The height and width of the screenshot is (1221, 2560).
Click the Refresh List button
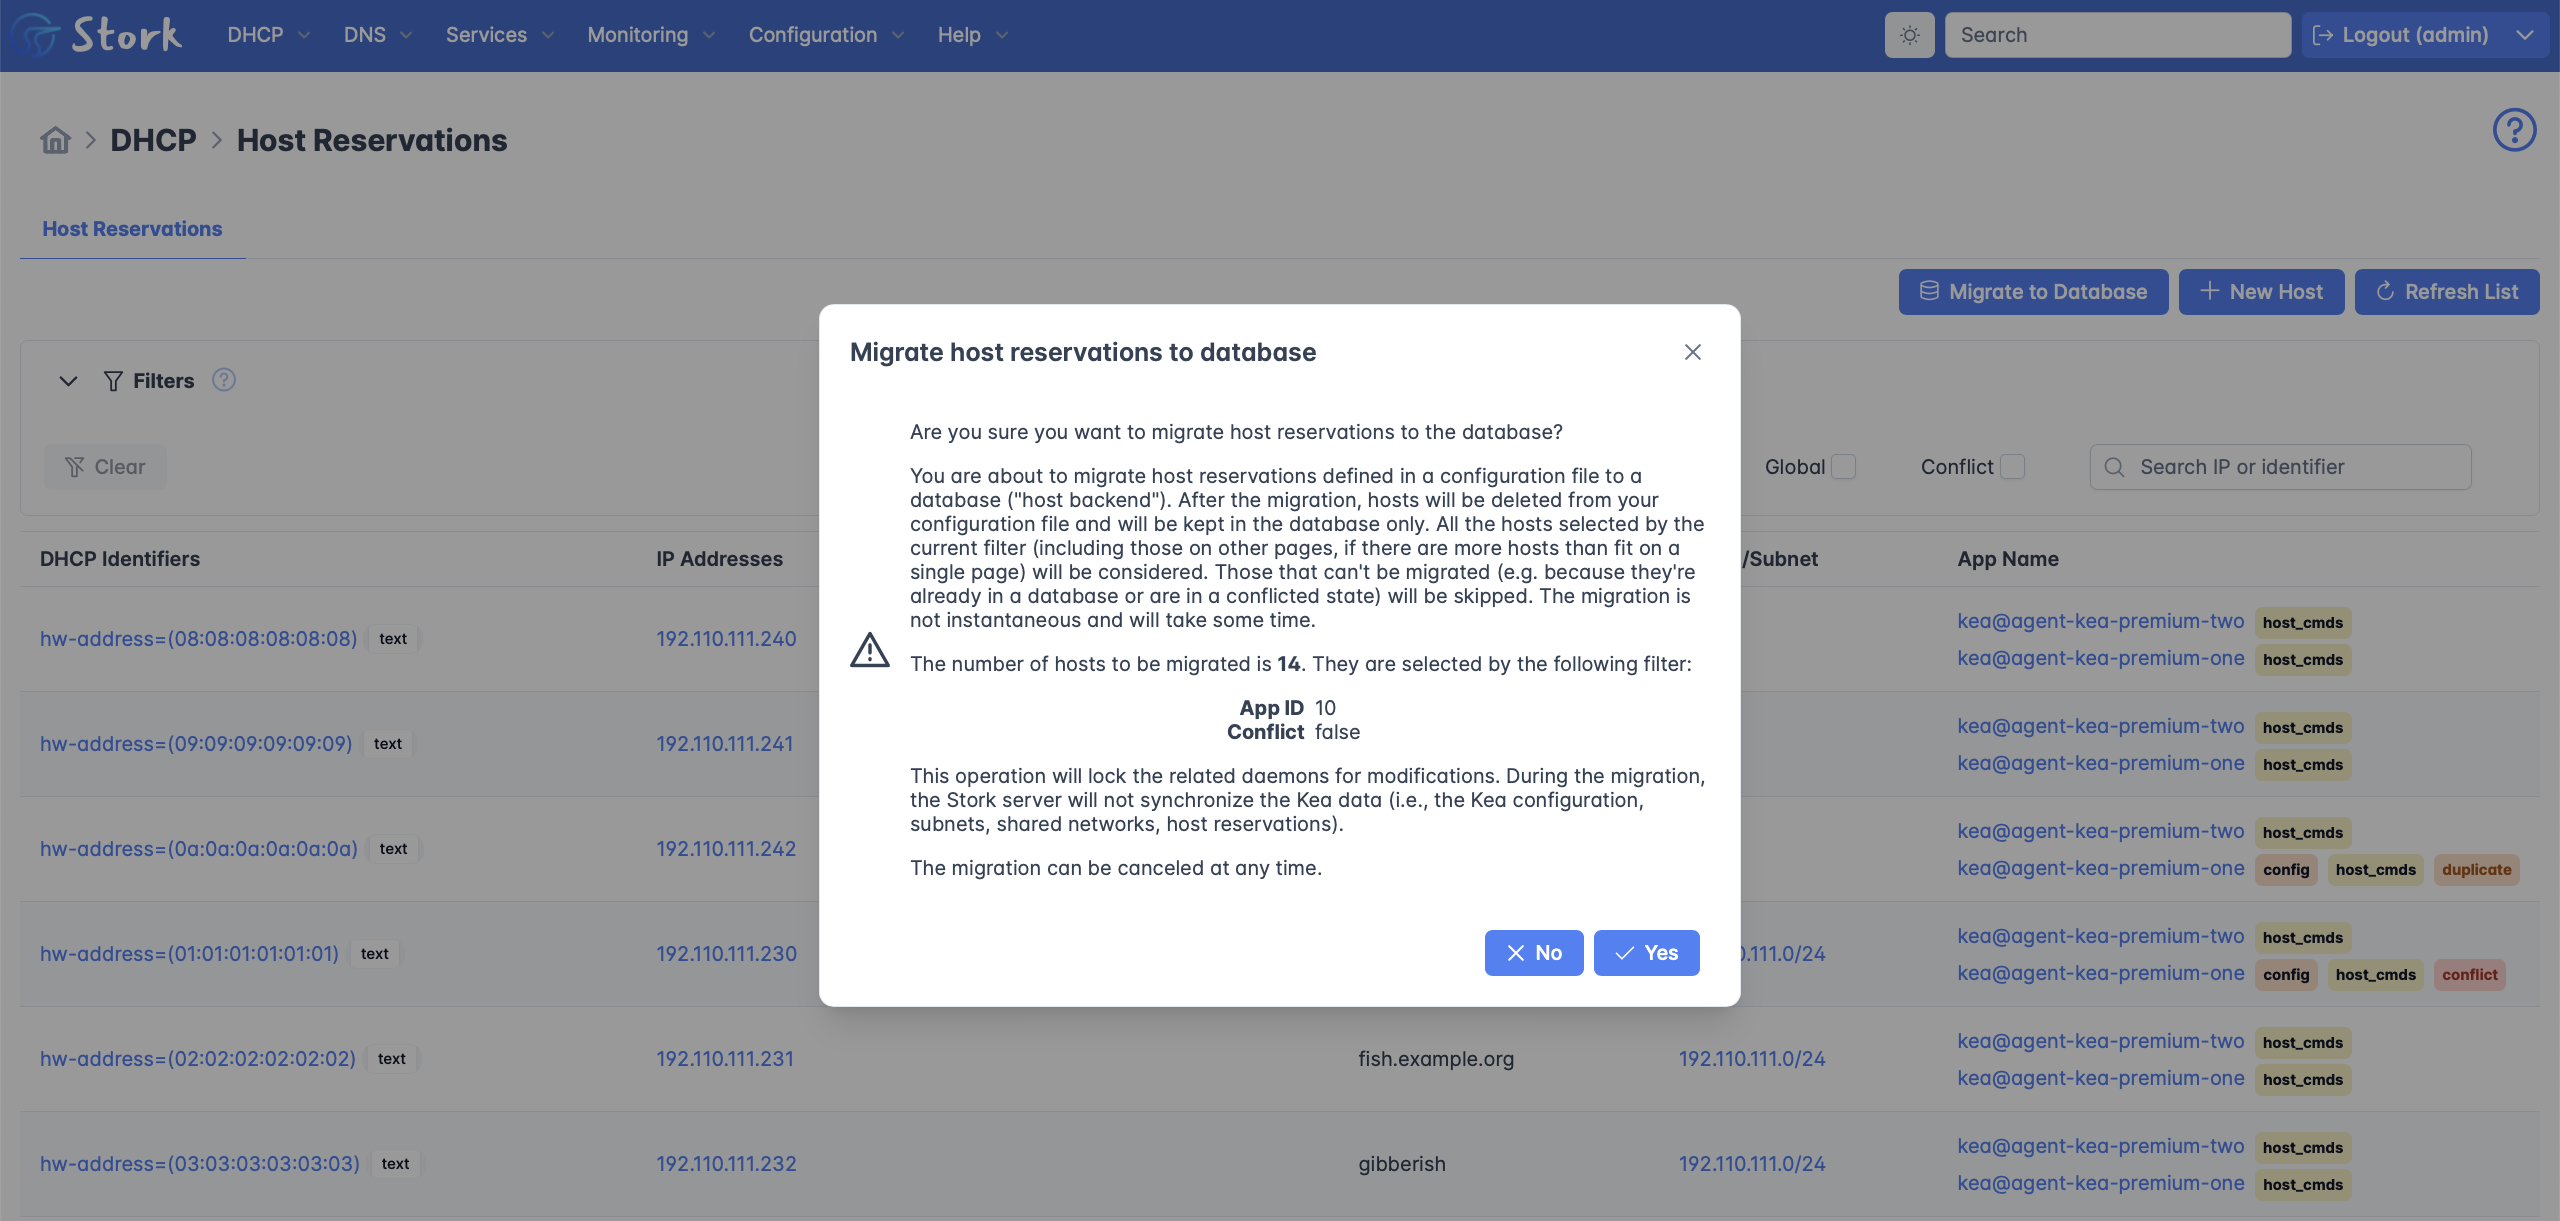2446,292
